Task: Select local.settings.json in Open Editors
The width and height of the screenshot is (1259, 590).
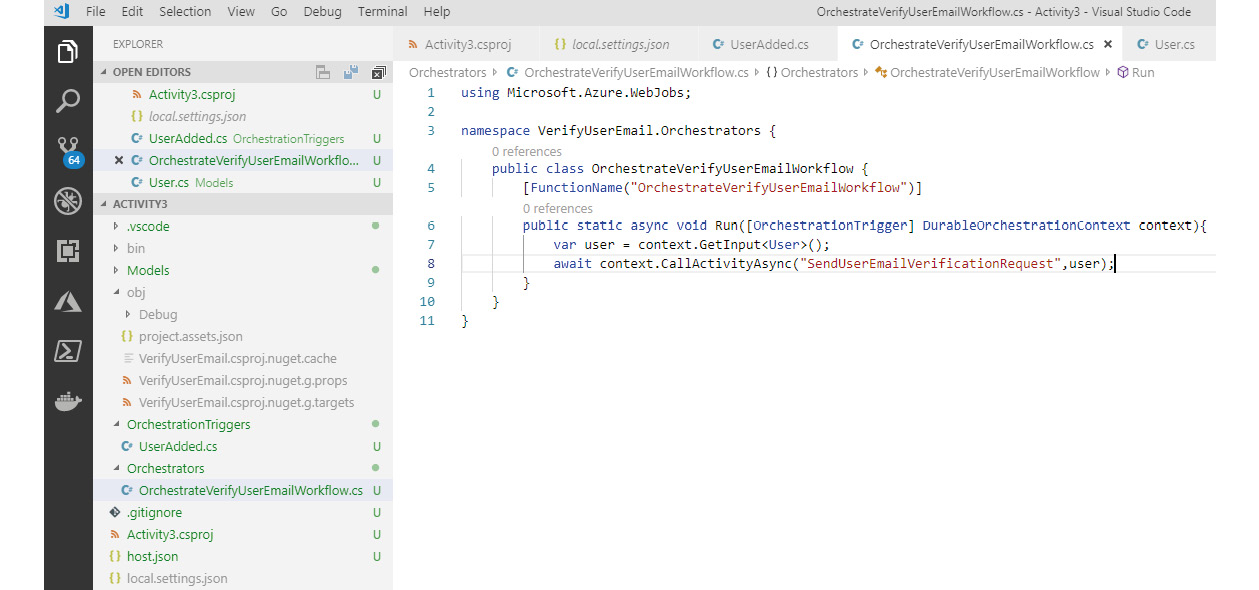Action: point(197,116)
